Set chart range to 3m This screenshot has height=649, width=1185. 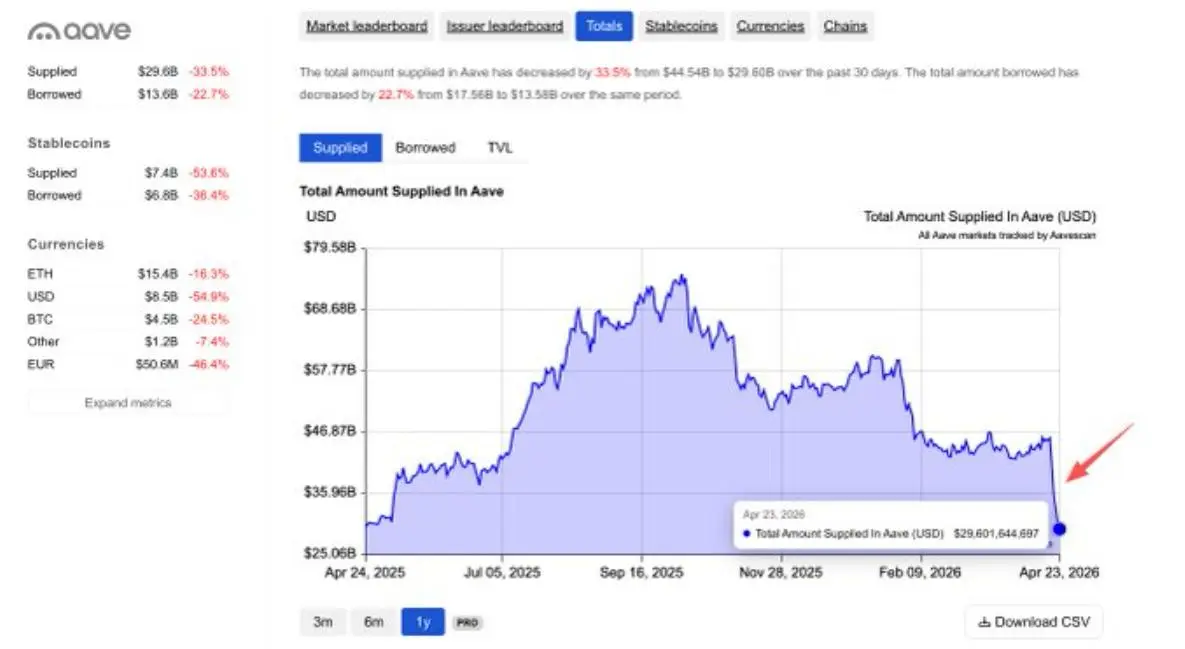click(x=323, y=622)
